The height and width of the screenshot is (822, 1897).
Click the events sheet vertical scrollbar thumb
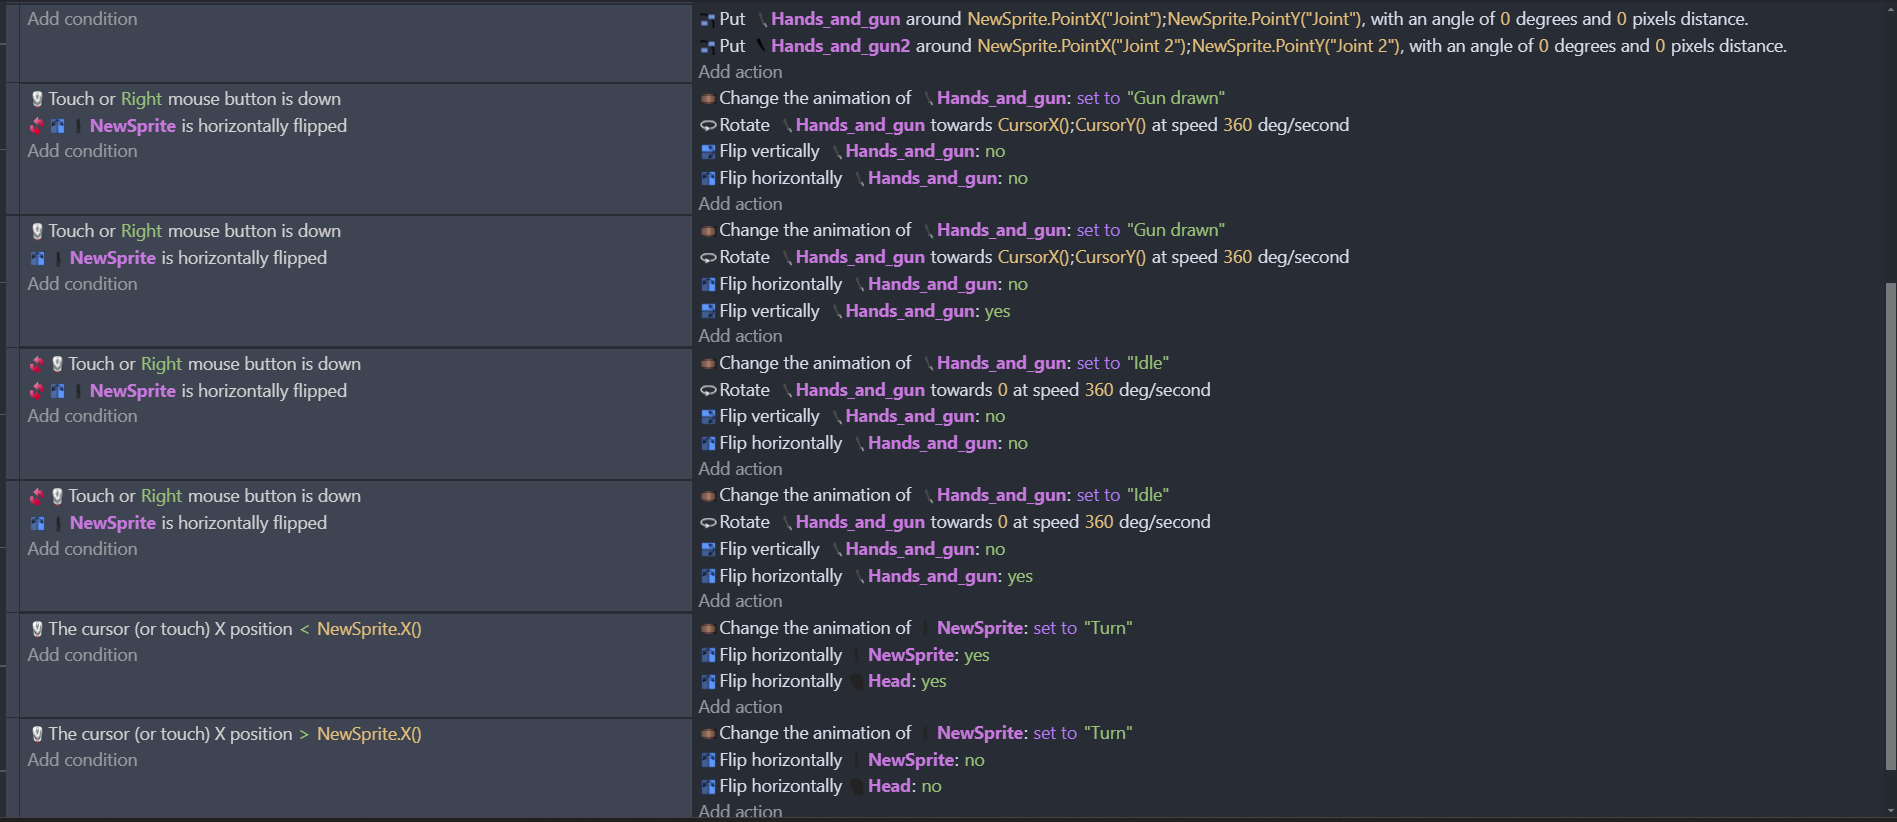1889,527
